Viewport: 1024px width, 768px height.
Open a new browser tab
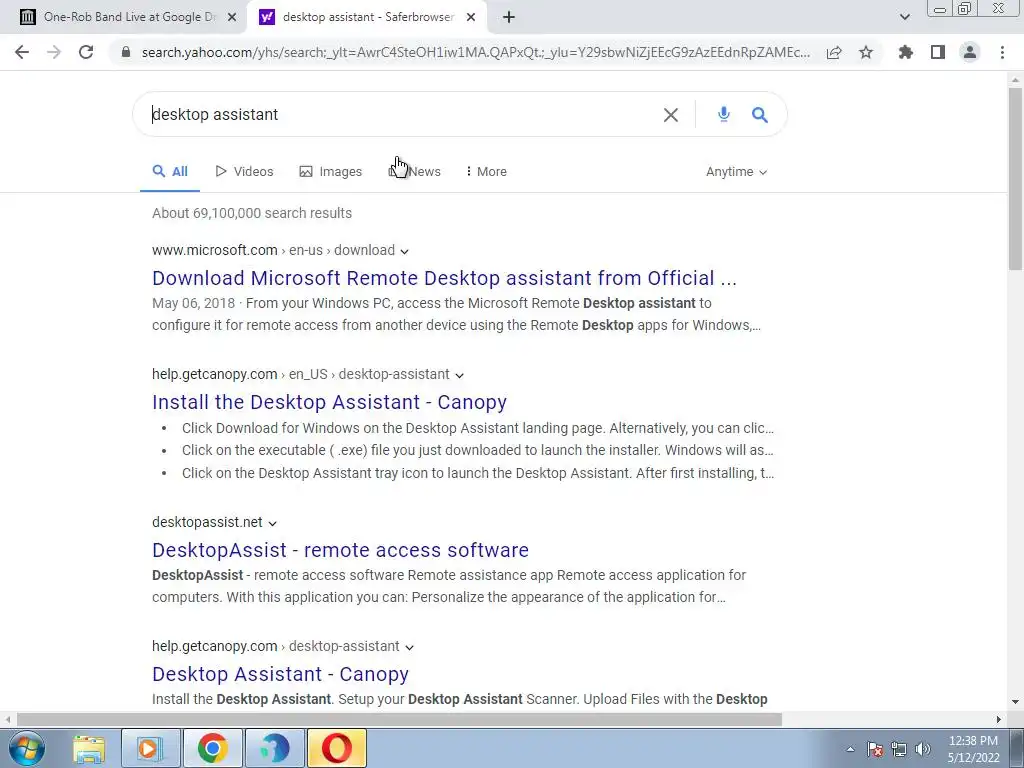509,18
